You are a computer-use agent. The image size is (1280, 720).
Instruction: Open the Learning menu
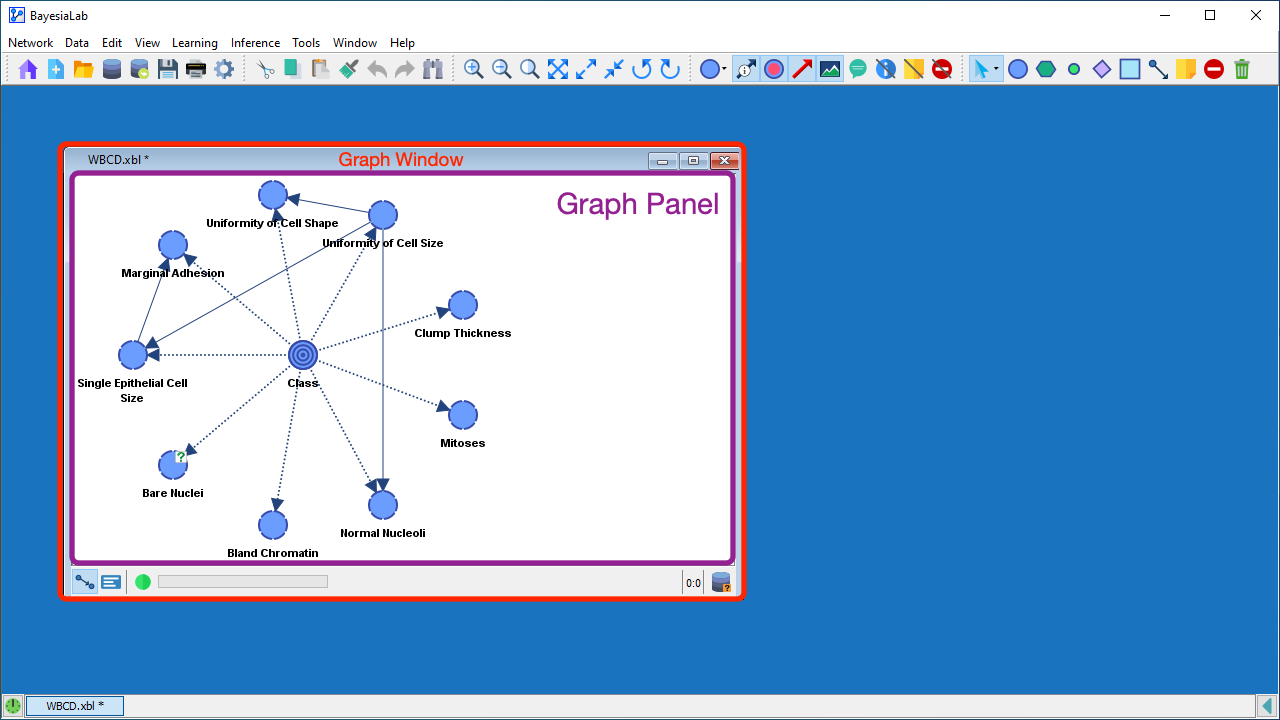[194, 43]
